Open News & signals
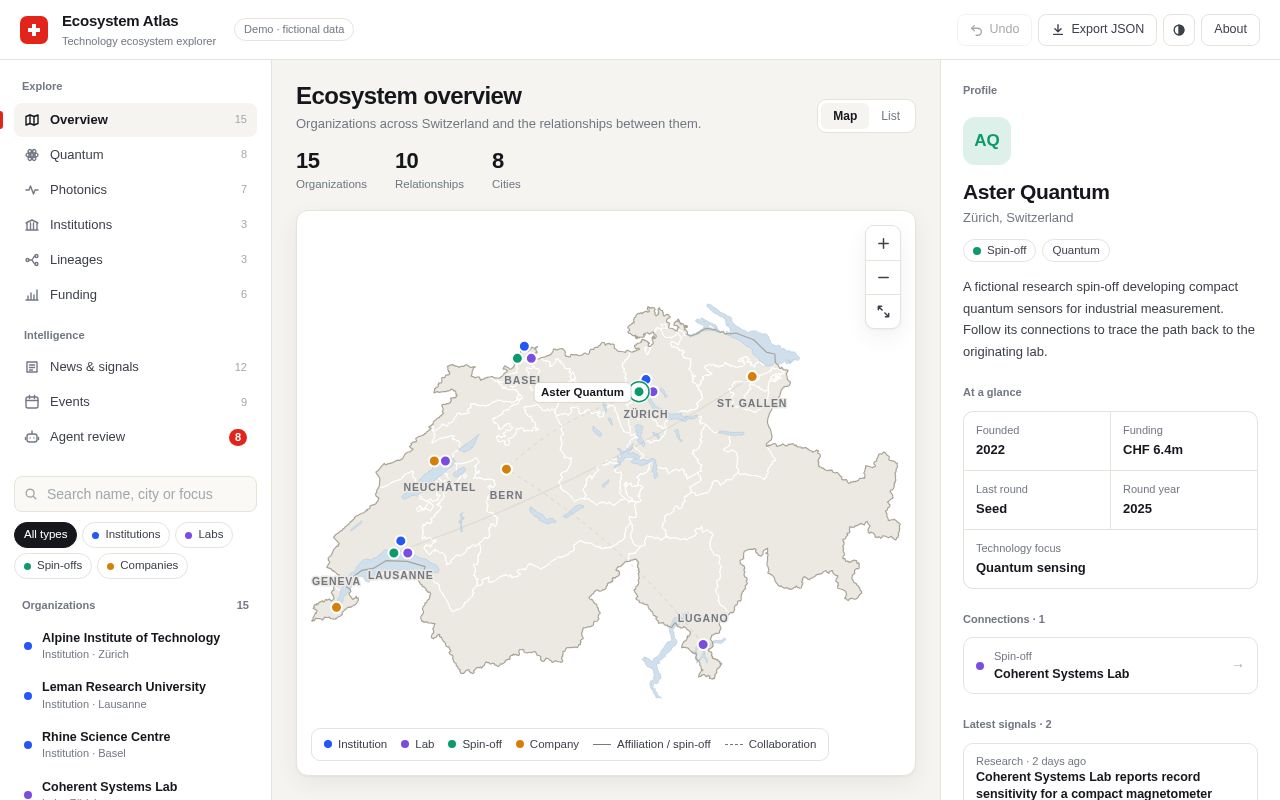 point(135,367)
